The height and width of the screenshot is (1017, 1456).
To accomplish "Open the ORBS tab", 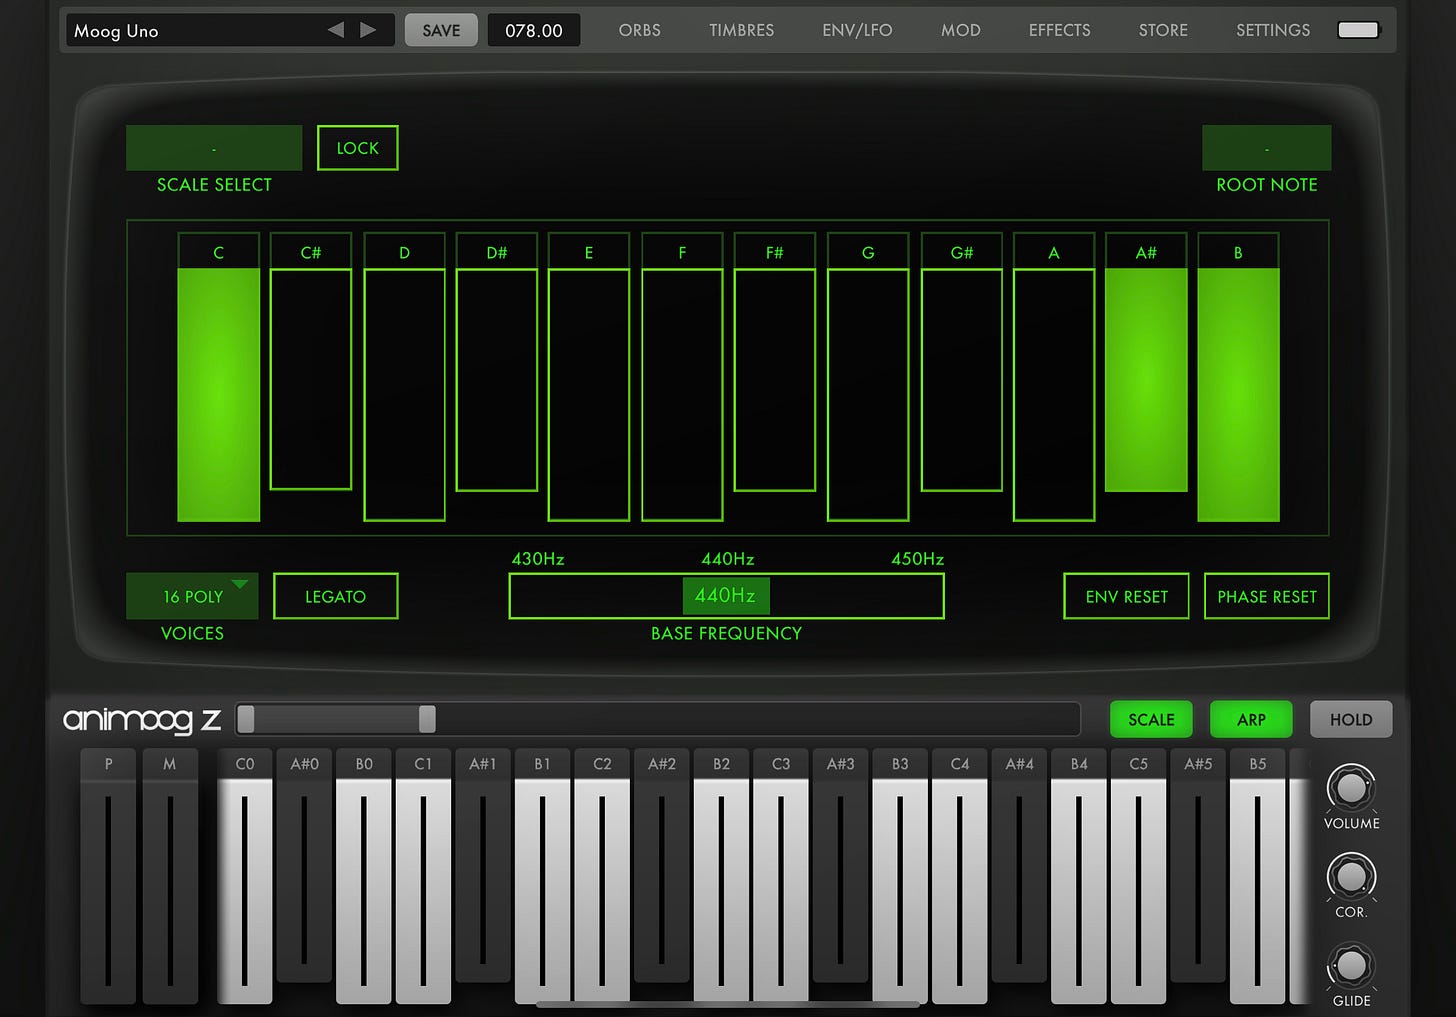I will [x=639, y=30].
